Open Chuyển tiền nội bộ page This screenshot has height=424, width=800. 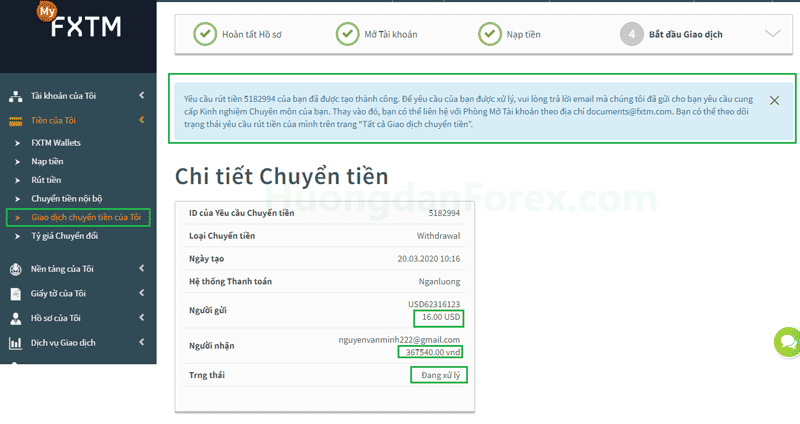pos(67,199)
